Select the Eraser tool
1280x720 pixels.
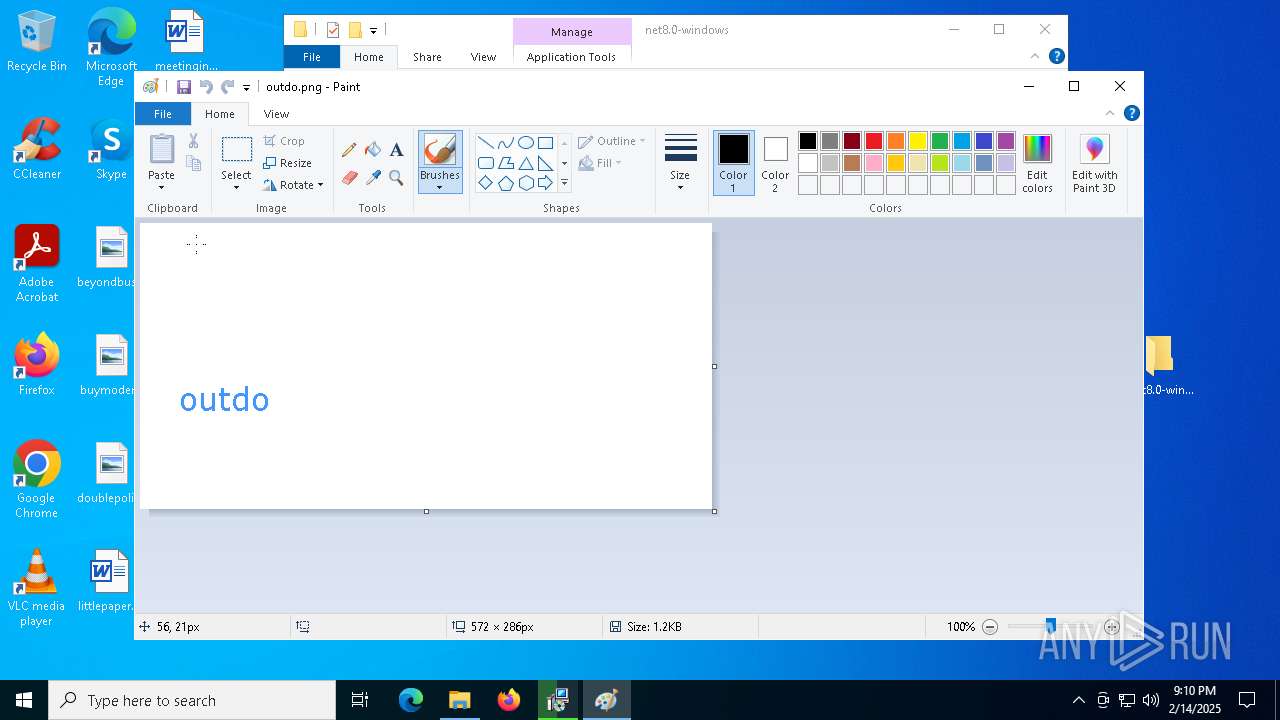pyautogui.click(x=349, y=178)
